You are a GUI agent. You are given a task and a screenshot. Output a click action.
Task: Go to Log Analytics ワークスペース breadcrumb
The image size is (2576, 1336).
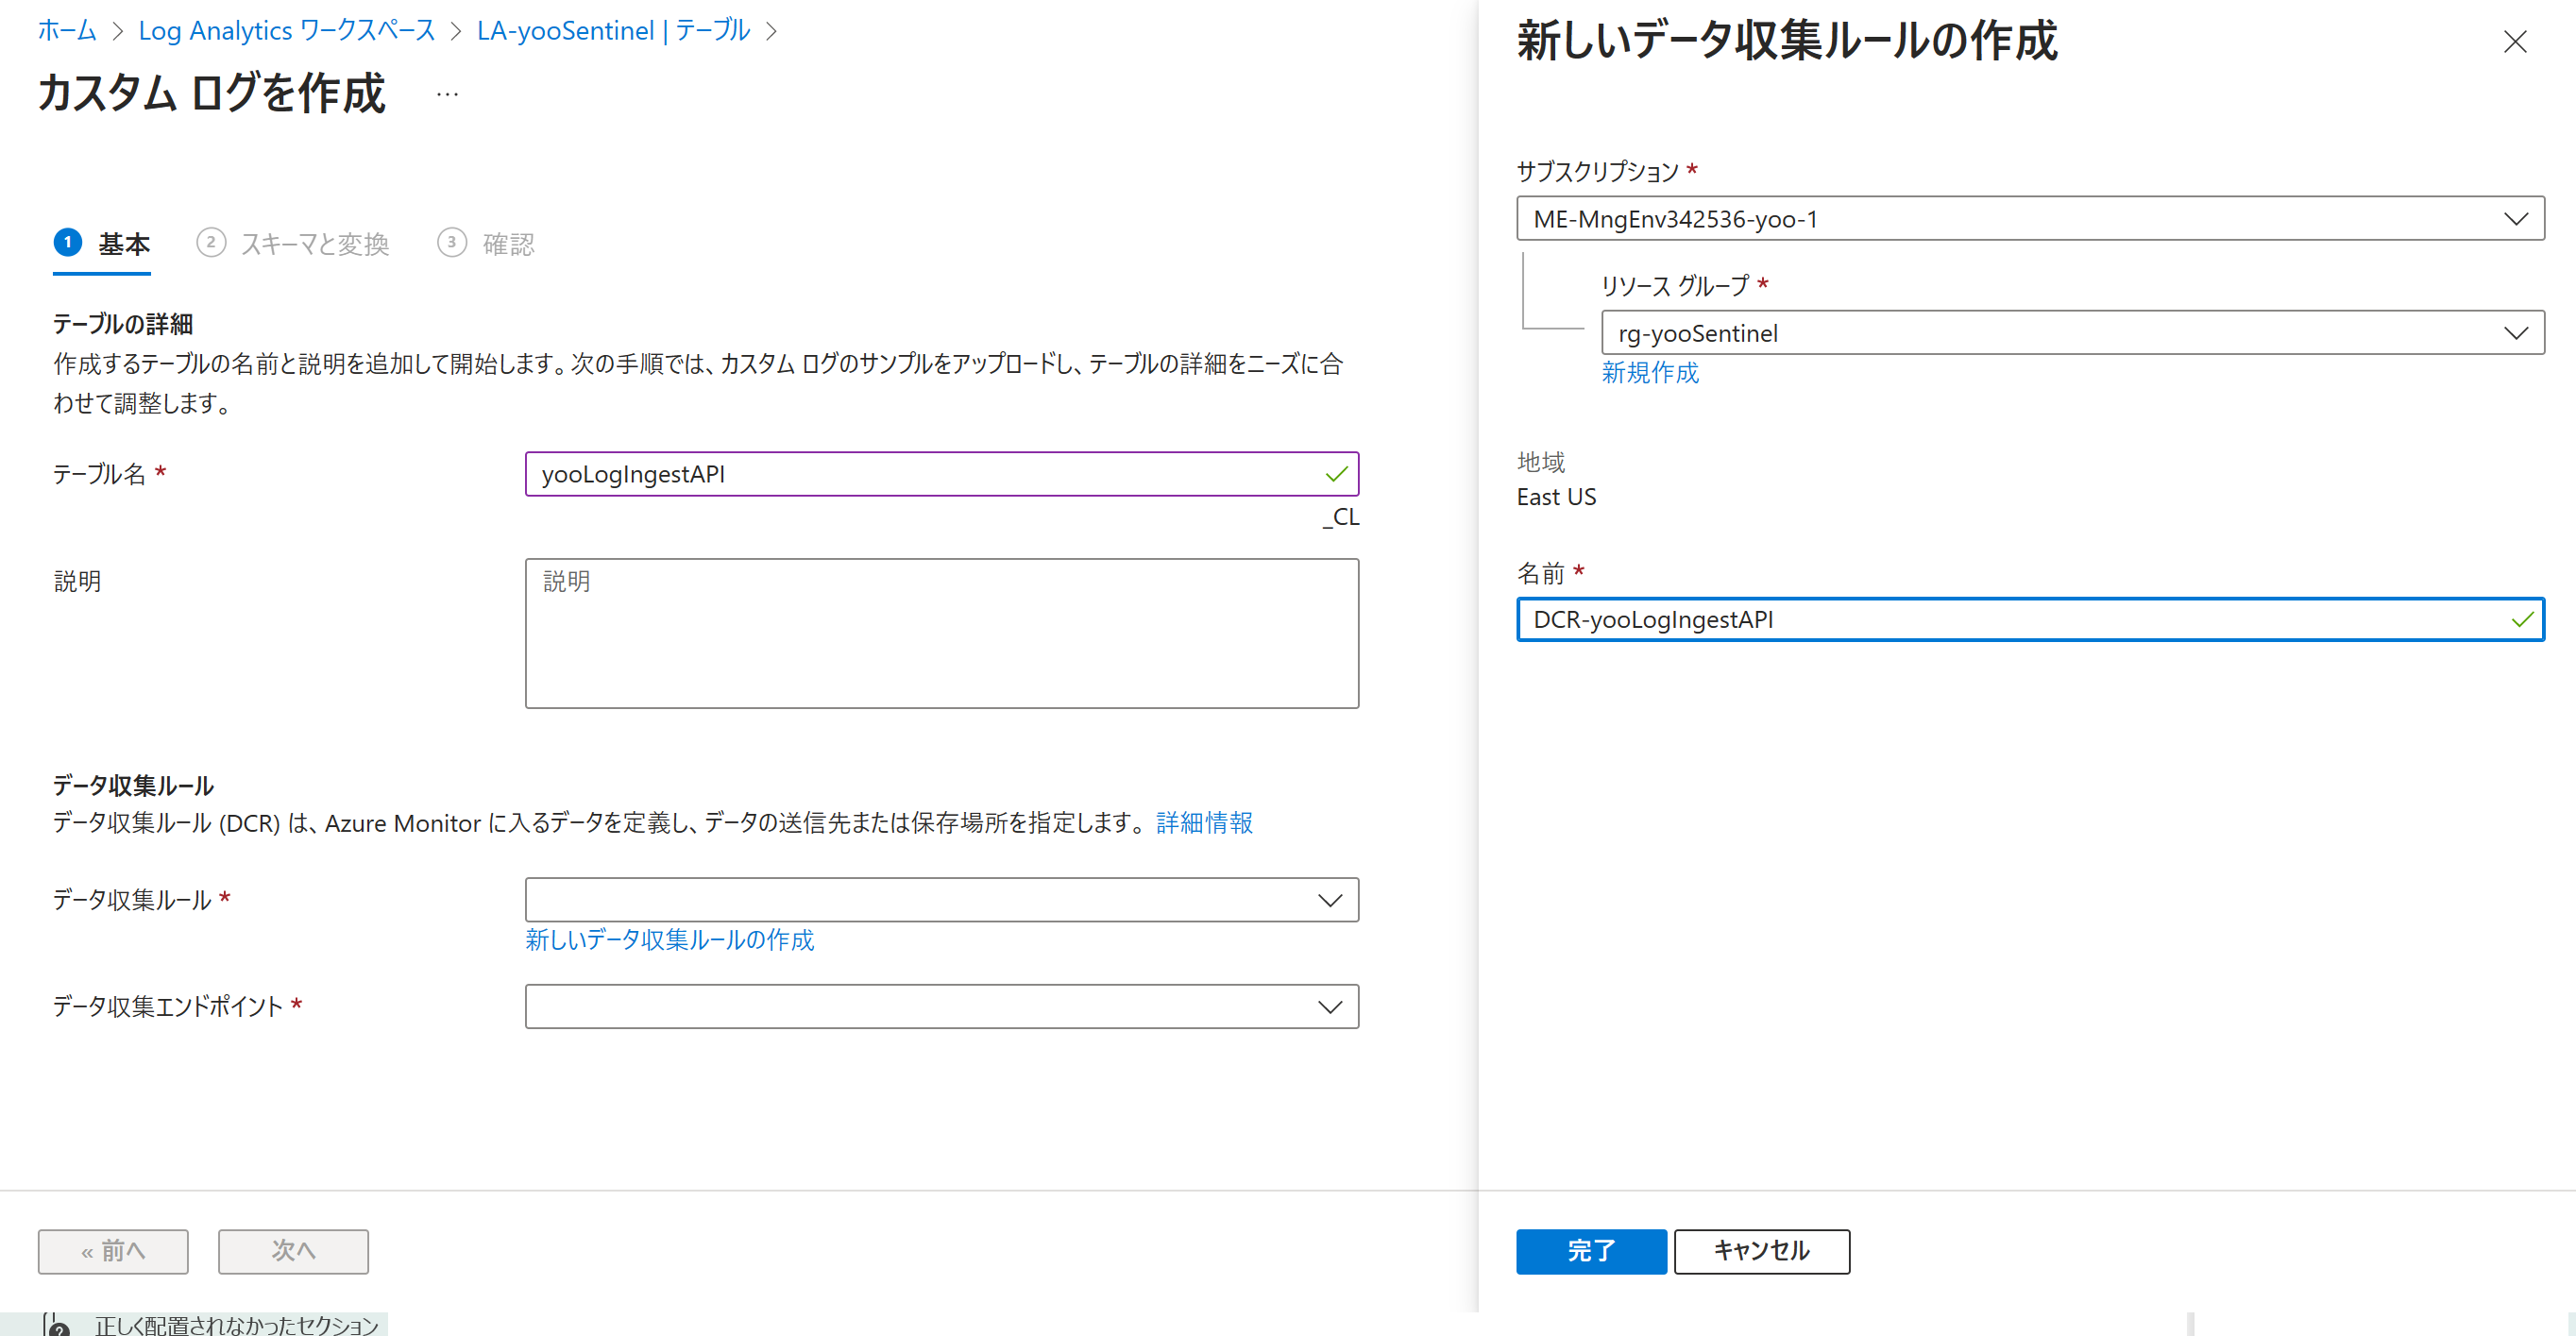pos(287,31)
